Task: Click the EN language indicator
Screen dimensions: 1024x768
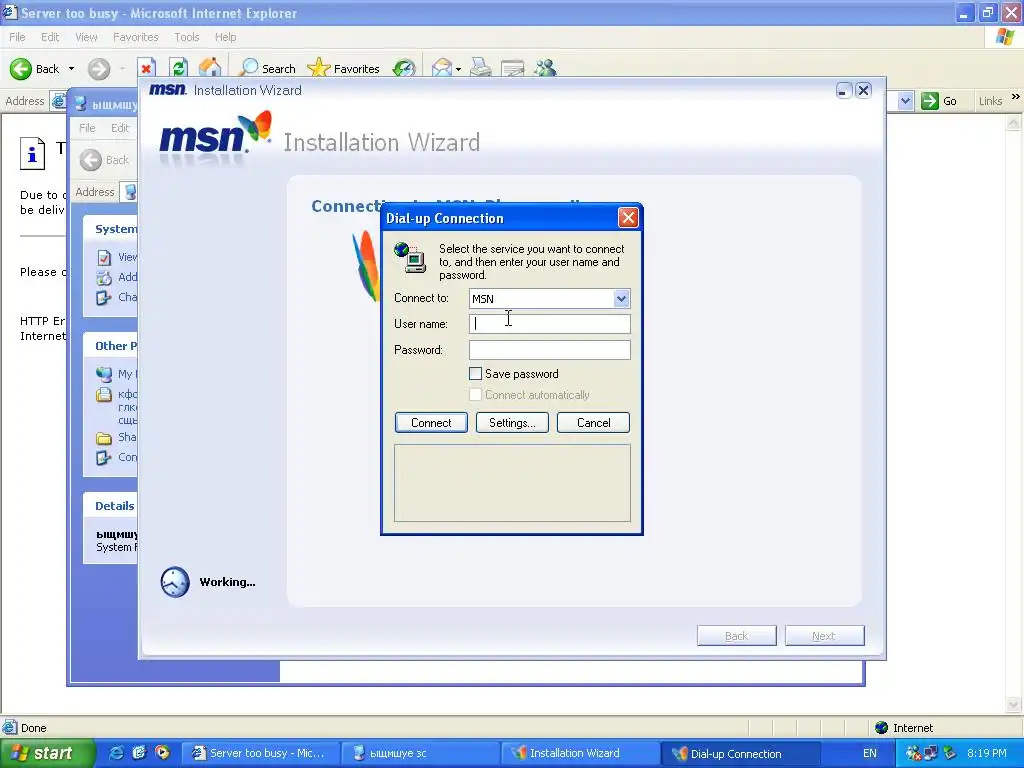Action: (869, 754)
